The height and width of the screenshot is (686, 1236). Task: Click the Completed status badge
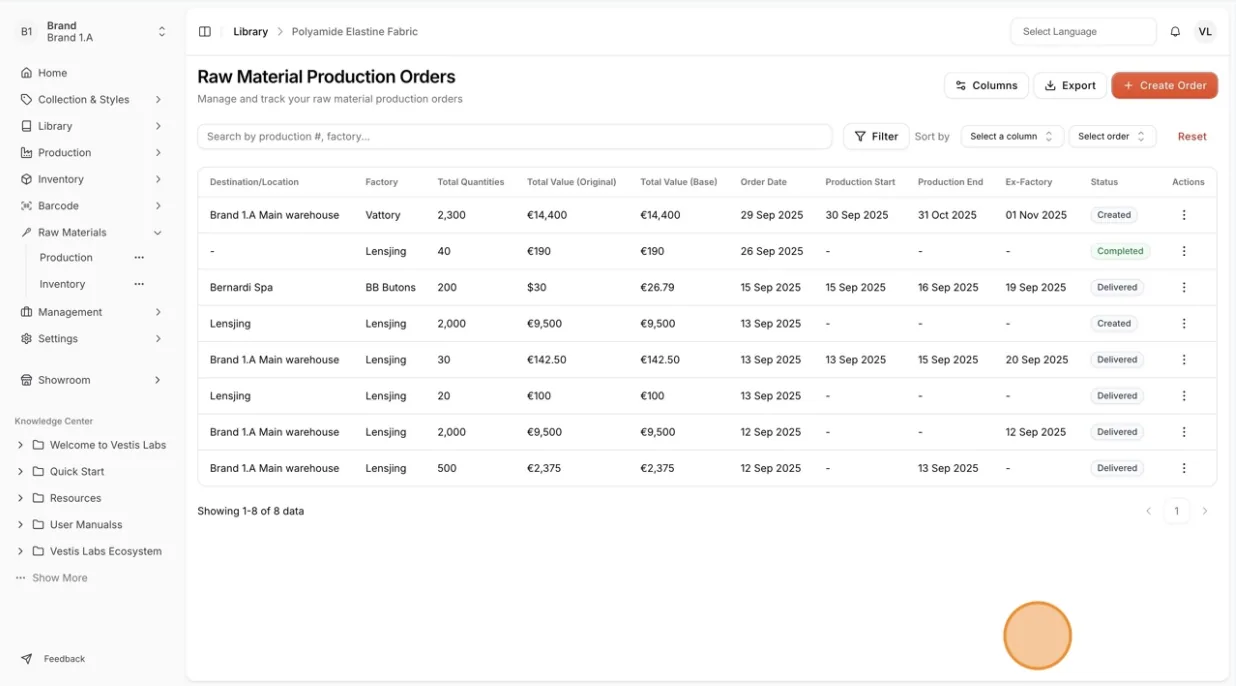point(1120,251)
